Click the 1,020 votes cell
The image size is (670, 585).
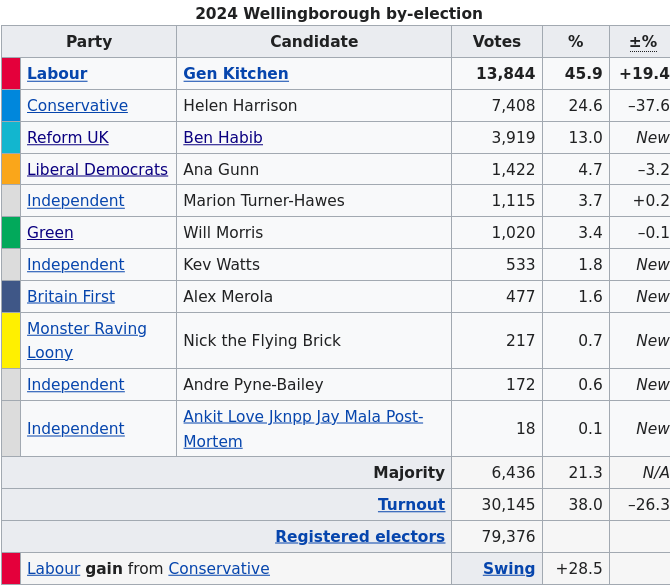point(497,232)
